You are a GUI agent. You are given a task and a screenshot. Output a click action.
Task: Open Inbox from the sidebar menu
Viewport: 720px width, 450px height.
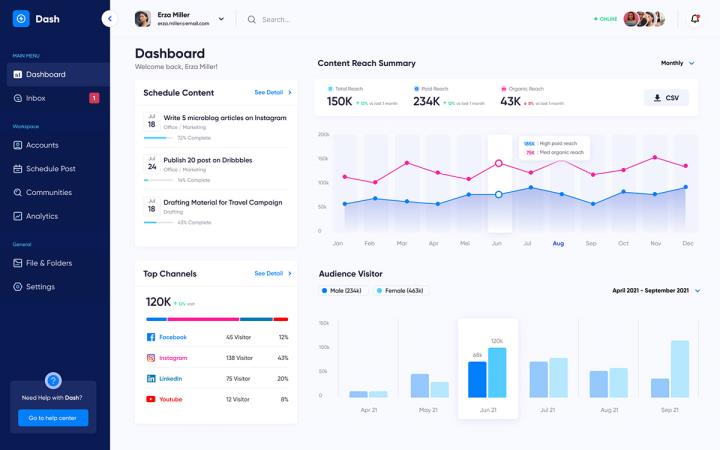click(35, 98)
